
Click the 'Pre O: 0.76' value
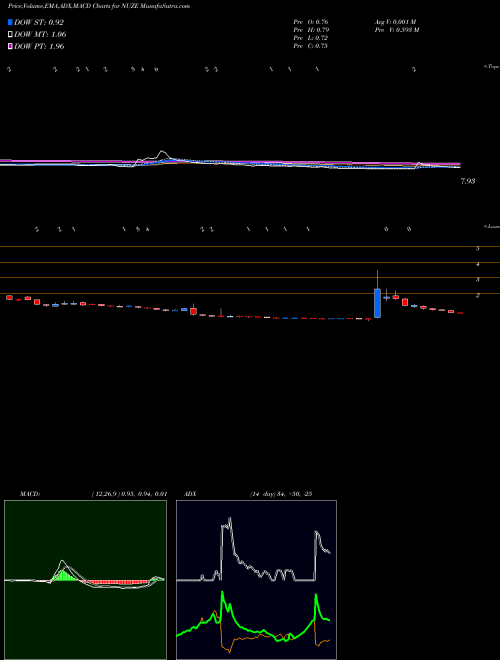coord(311,22)
